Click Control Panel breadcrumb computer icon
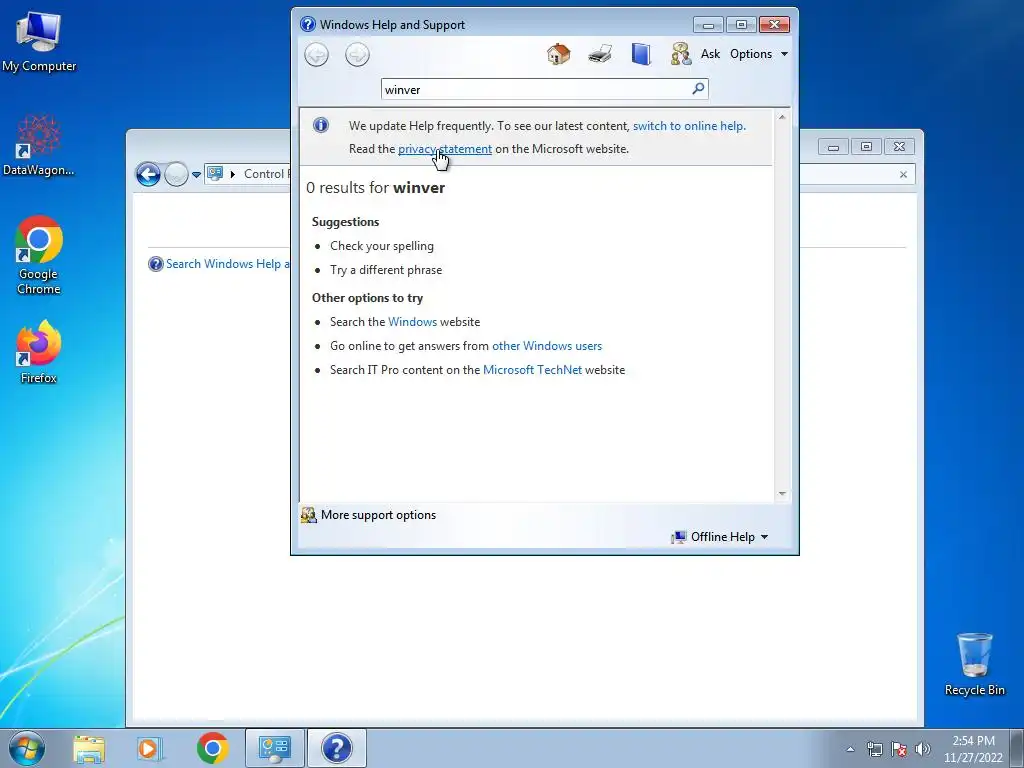1024x768 pixels. [215, 173]
